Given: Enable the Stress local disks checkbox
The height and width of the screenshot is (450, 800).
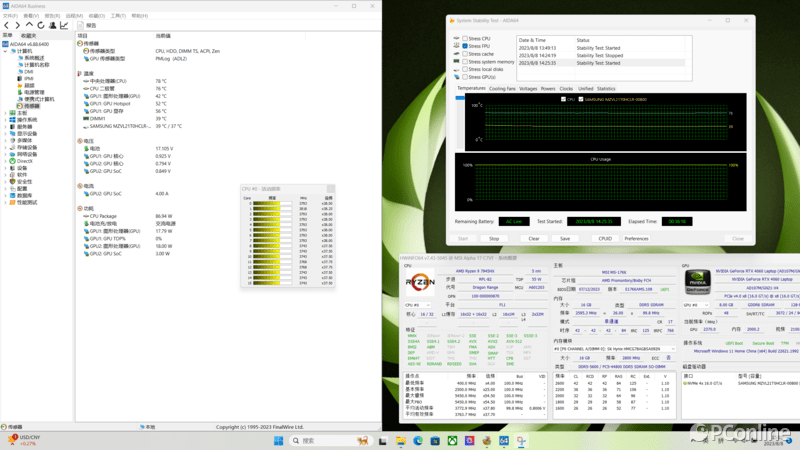Looking at the screenshot, I should [x=465, y=69].
